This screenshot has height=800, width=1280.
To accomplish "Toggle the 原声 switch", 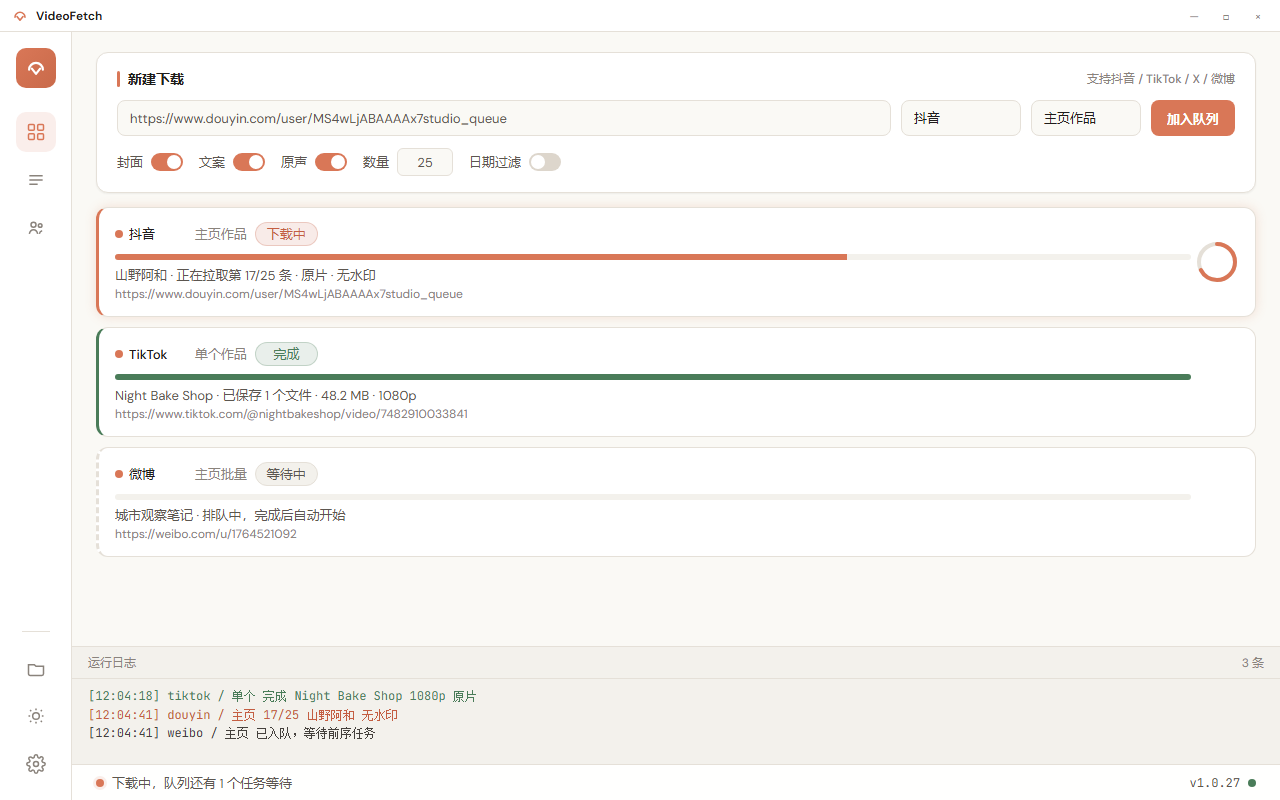I will point(331,162).
